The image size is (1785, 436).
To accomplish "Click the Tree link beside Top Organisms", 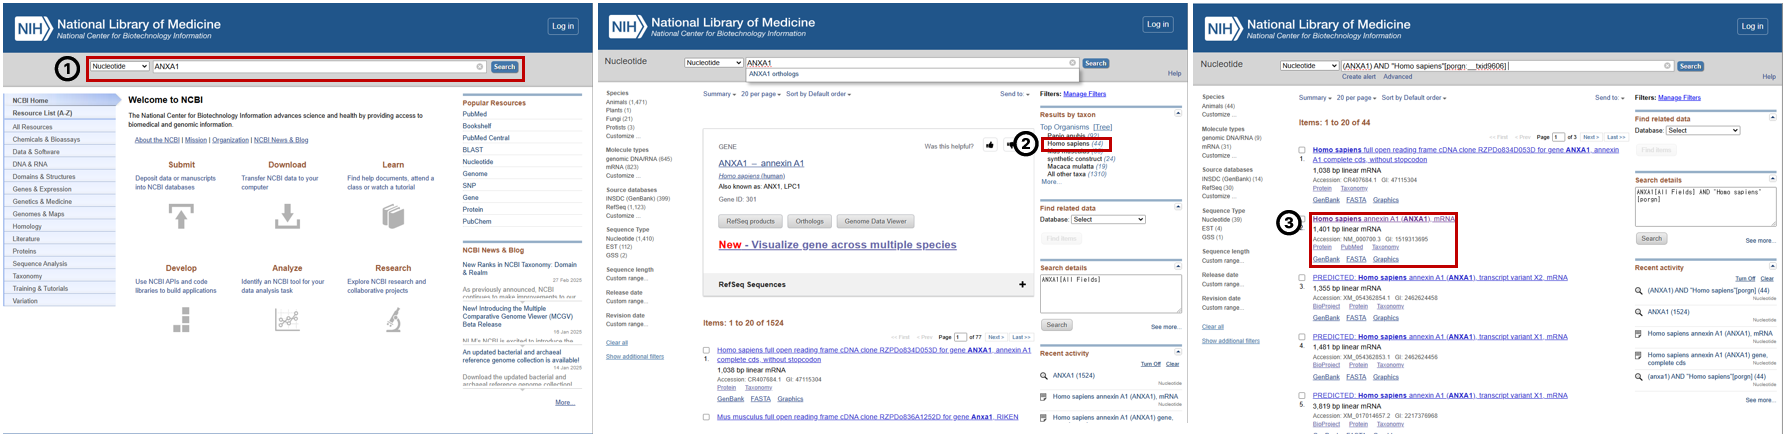I will 1102,127.
